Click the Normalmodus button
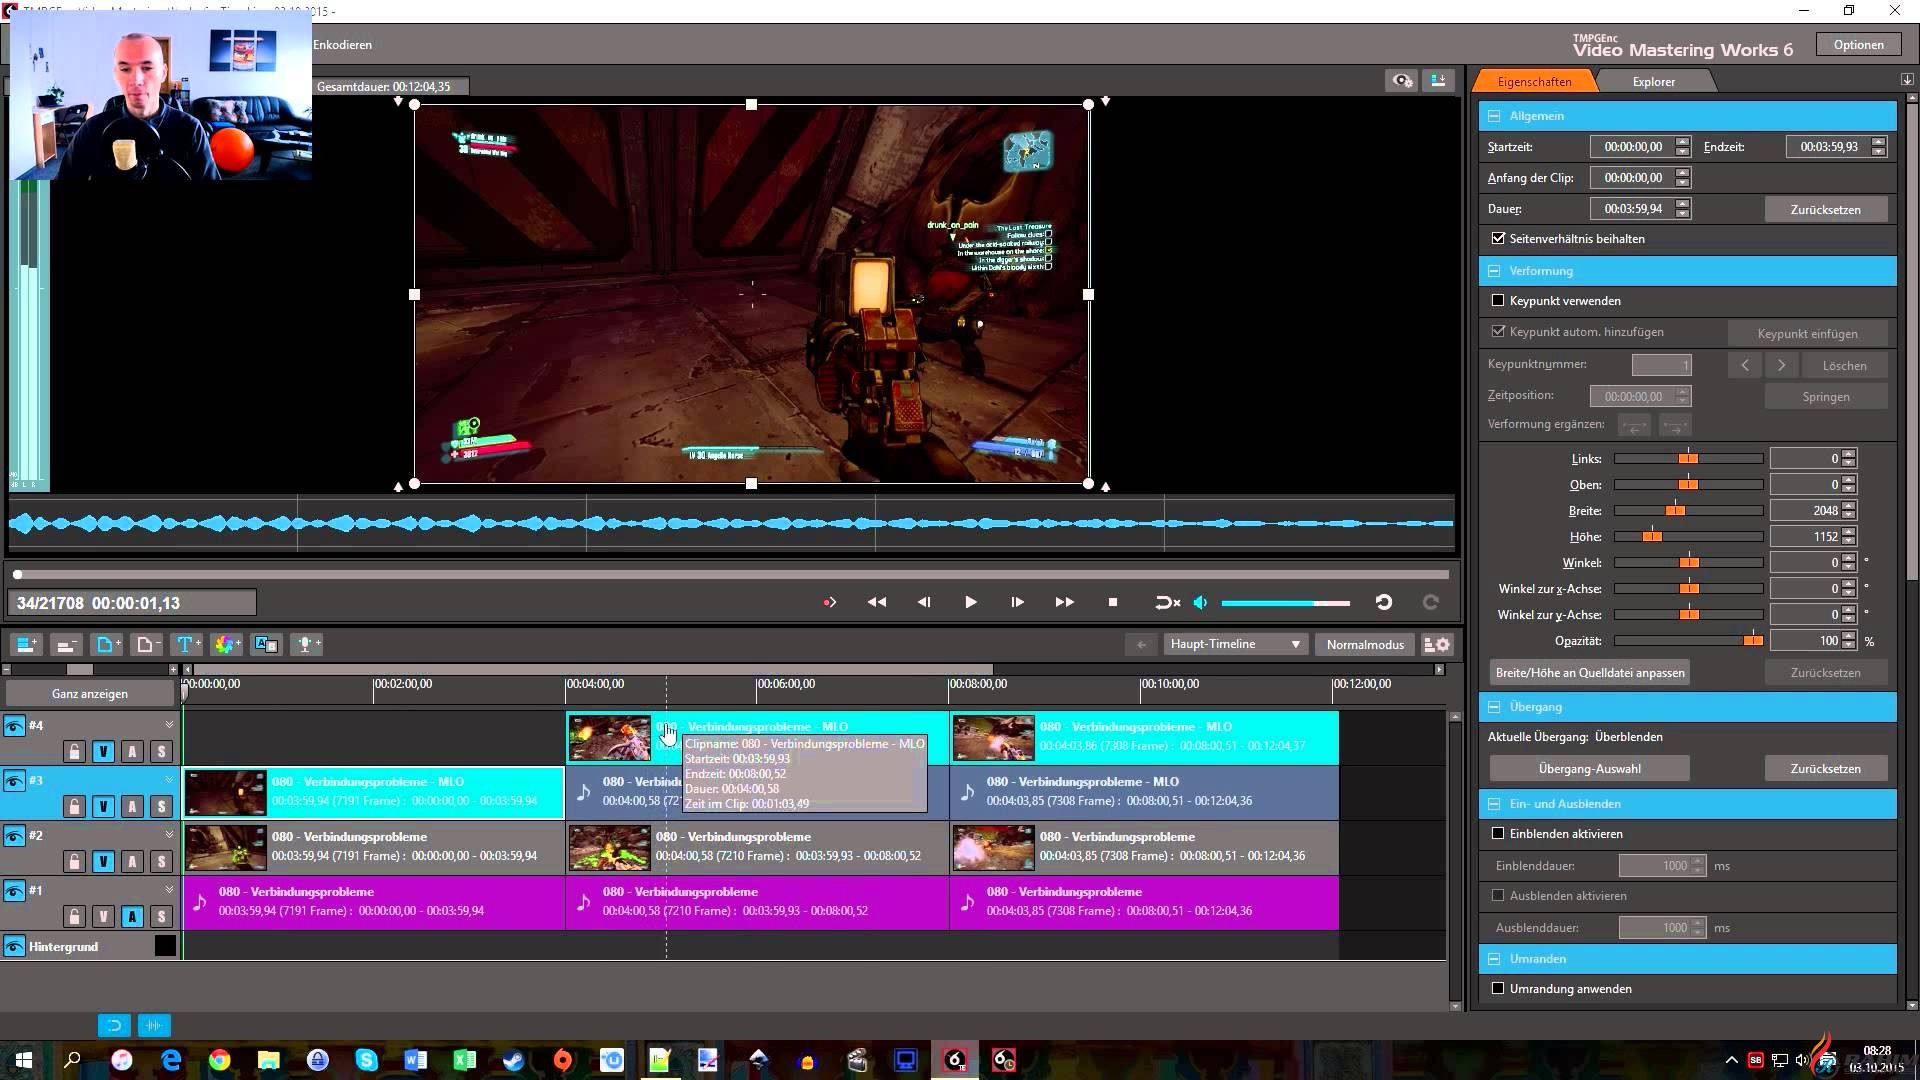 pyautogui.click(x=1365, y=645)
